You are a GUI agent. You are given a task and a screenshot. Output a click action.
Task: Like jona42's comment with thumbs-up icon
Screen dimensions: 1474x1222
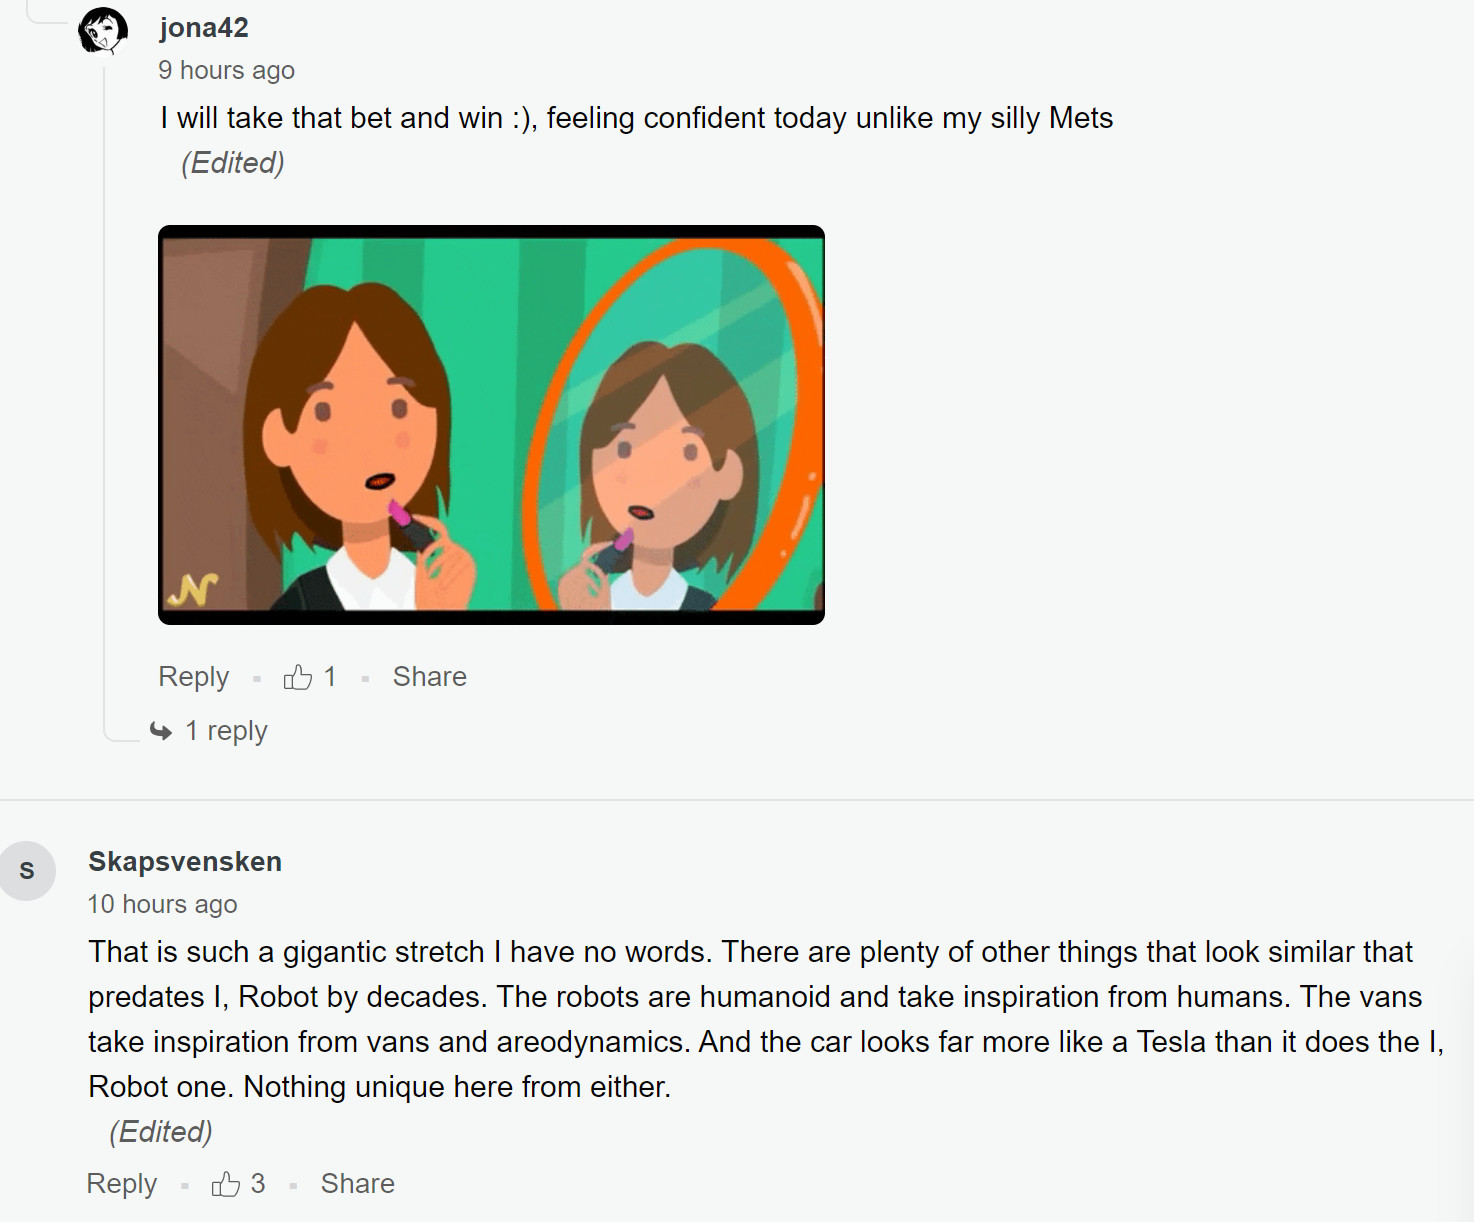click(x=297, y=678)
